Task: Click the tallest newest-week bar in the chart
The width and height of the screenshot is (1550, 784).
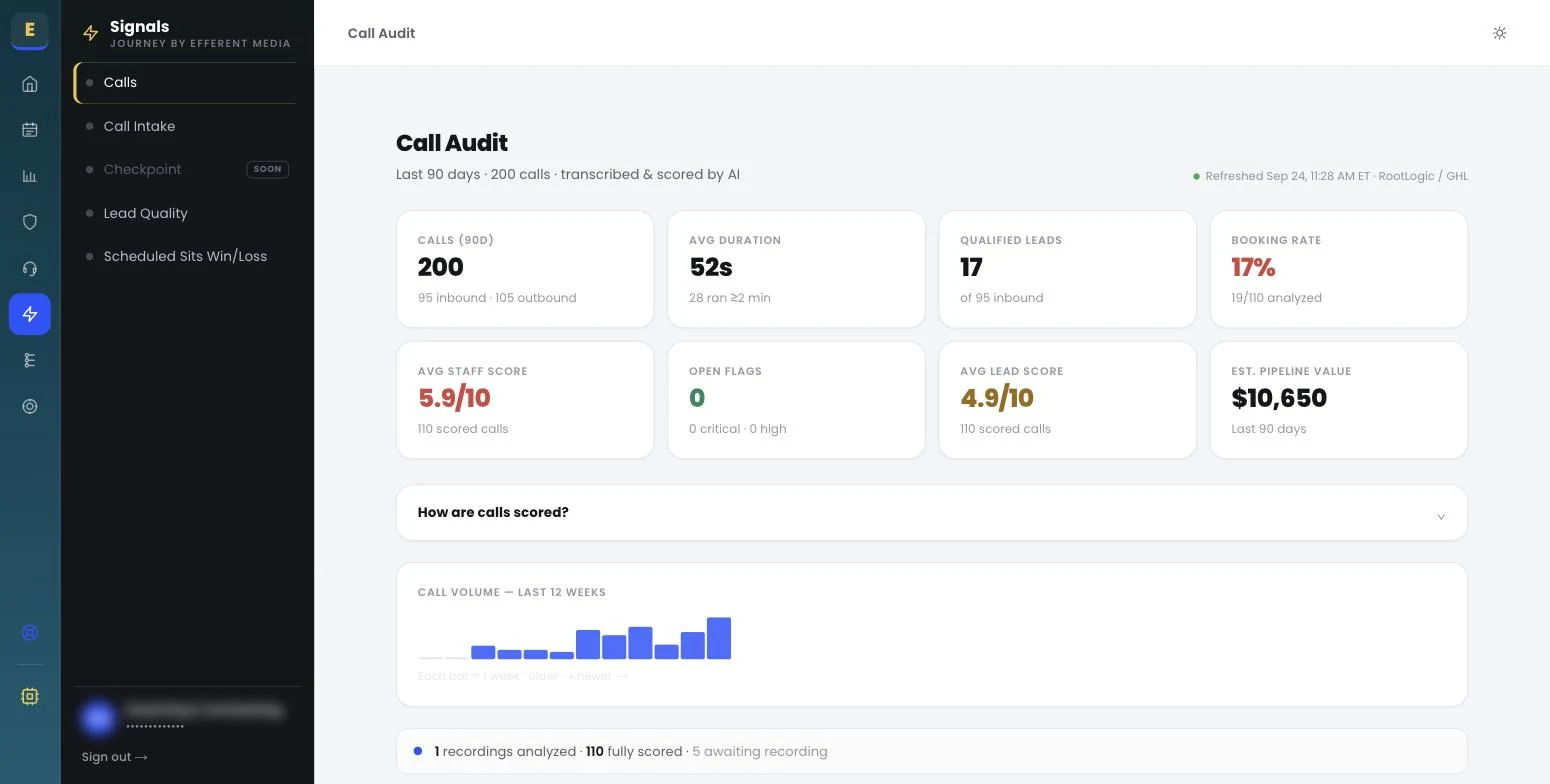Action: pos(719,638)
